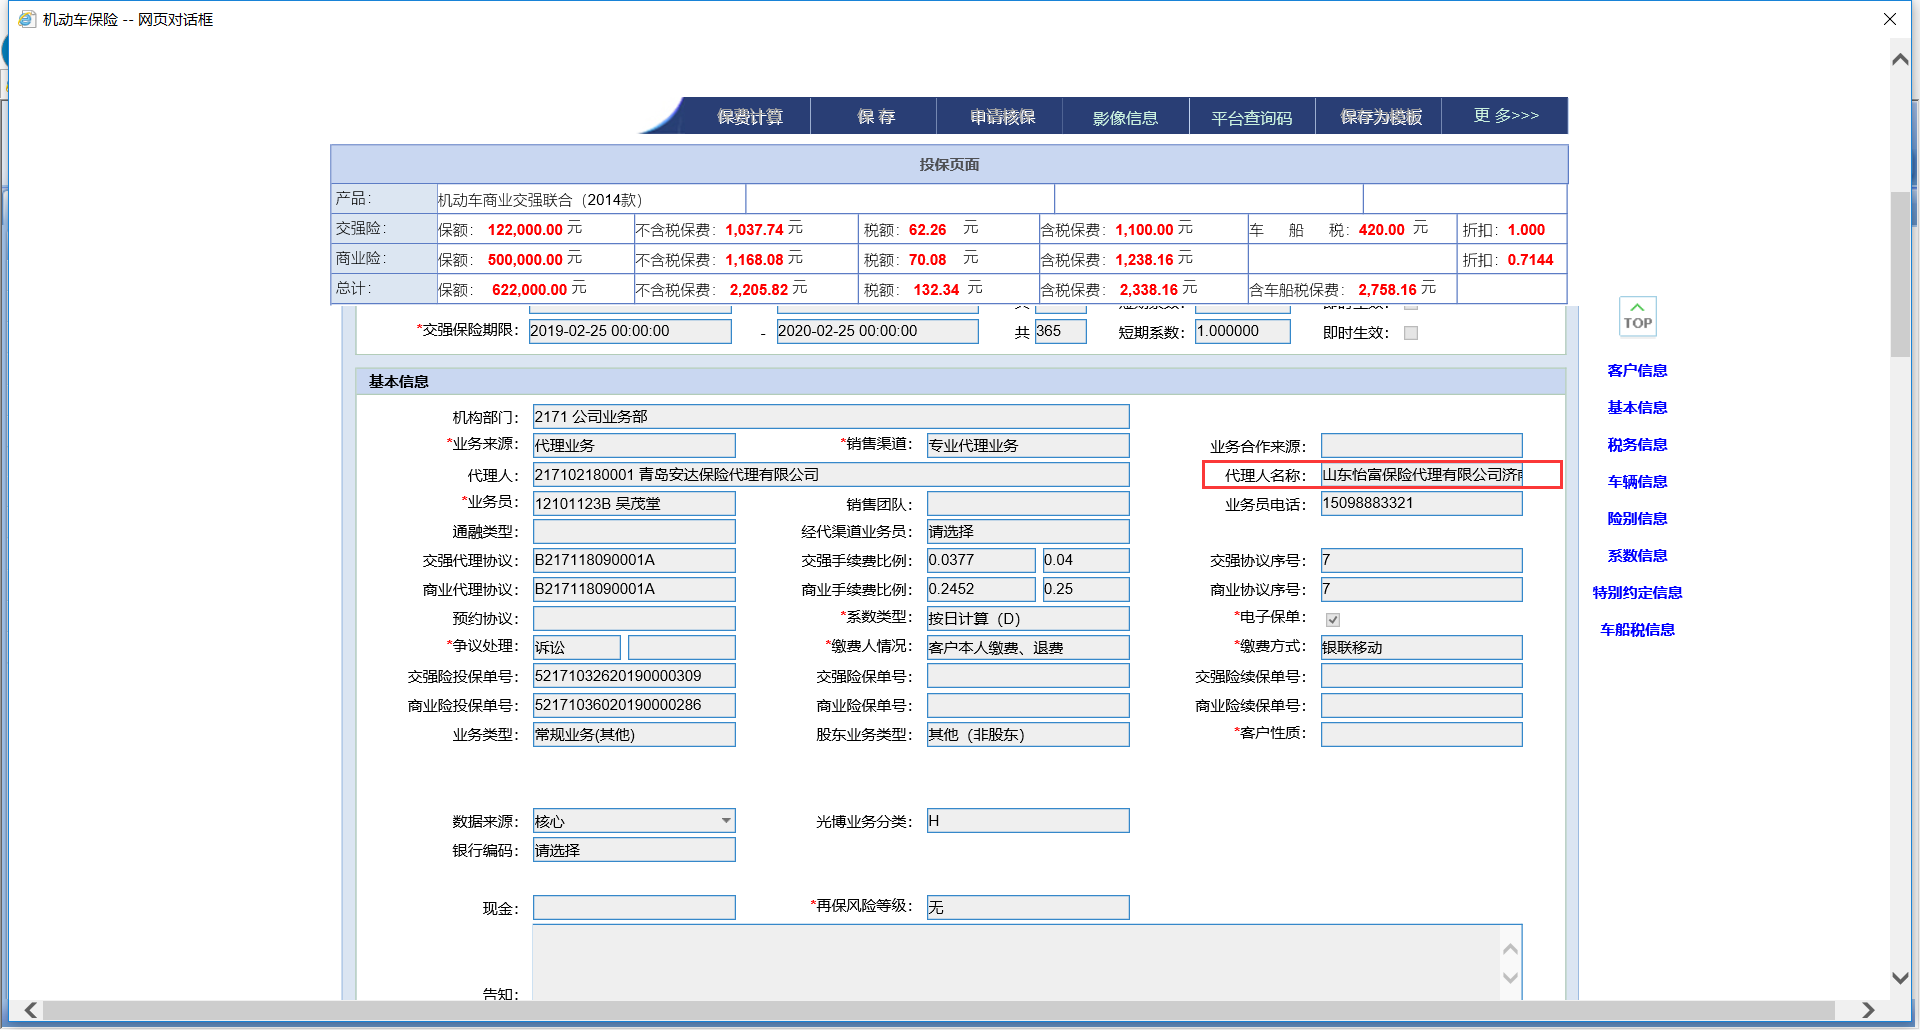Click the 销售团队 field
Viewport: 1920px width, 1030px height.
click(x=1028, y=503)
